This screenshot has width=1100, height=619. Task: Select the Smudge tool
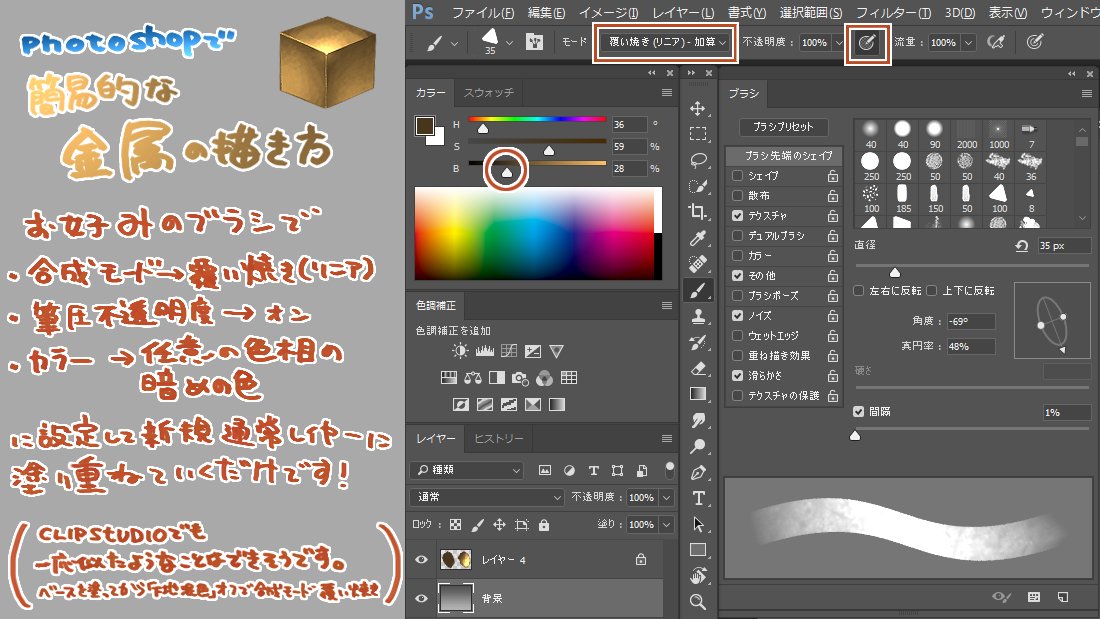point(697,420)
